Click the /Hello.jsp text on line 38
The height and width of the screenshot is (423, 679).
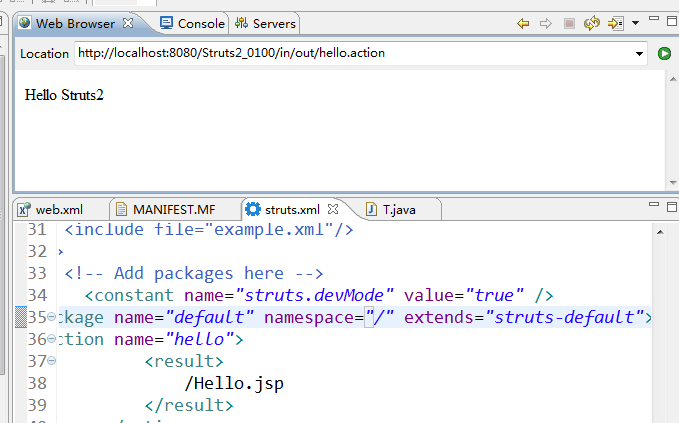pos(234,384)
